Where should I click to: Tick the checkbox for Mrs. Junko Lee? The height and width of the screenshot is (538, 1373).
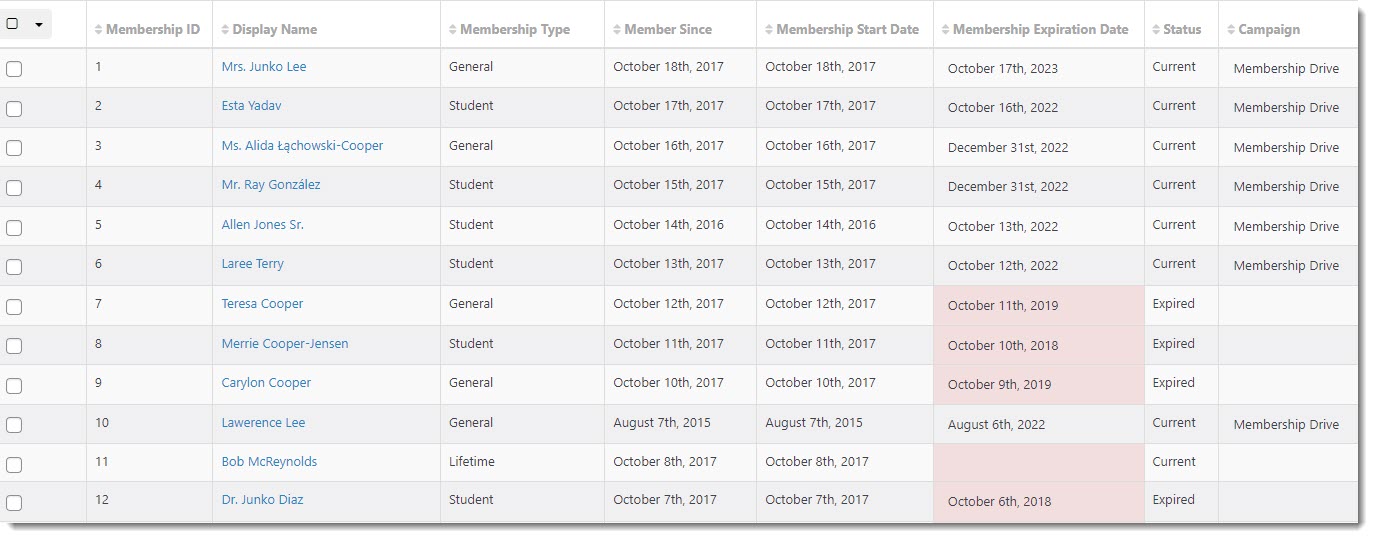(x=14, y=69)
